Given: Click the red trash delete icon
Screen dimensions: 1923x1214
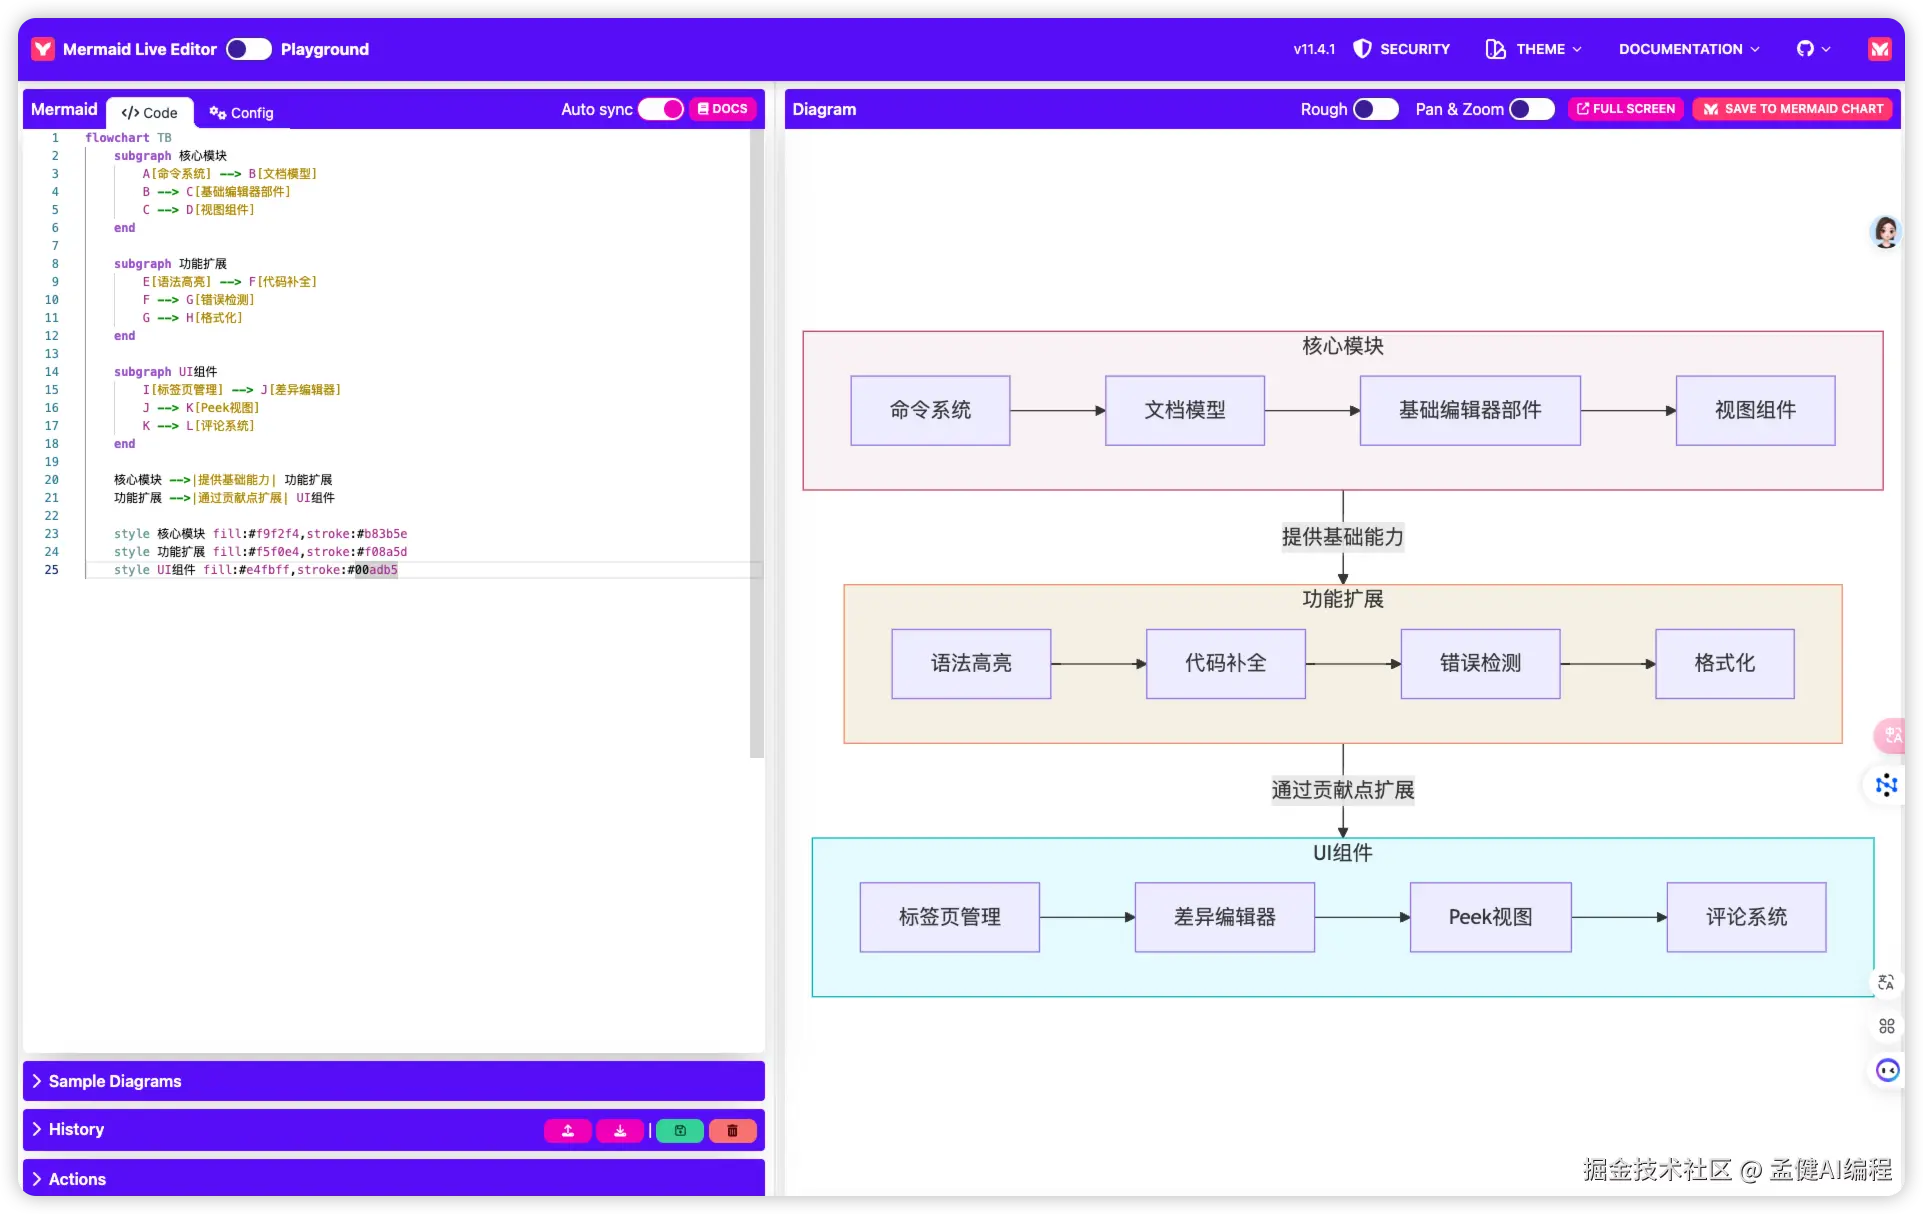Looking at the screenshot, I should [x=732, y=1131].
